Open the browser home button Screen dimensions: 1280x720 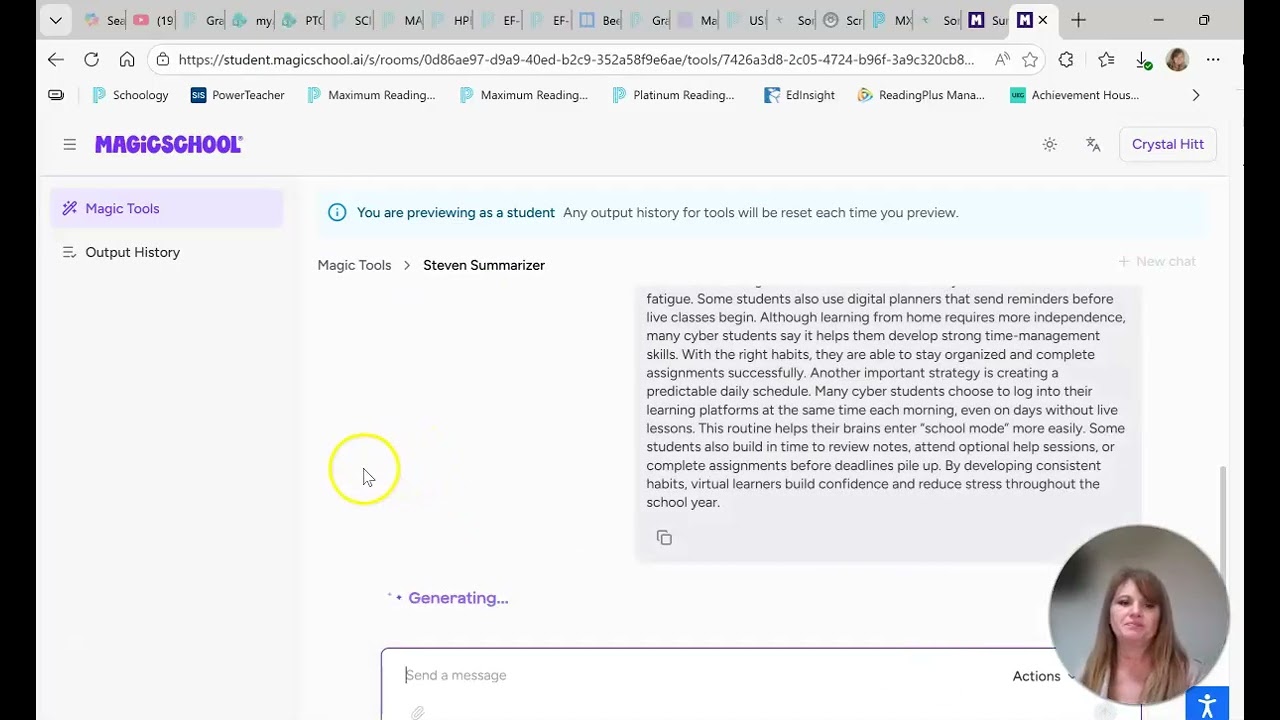point(127,60)
